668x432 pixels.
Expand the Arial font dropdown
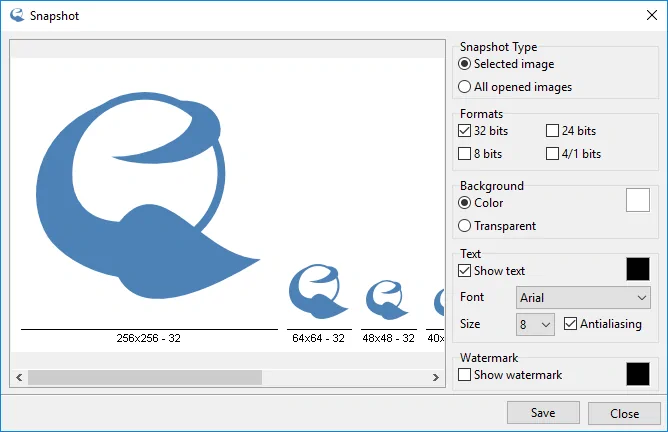point(584,298)
